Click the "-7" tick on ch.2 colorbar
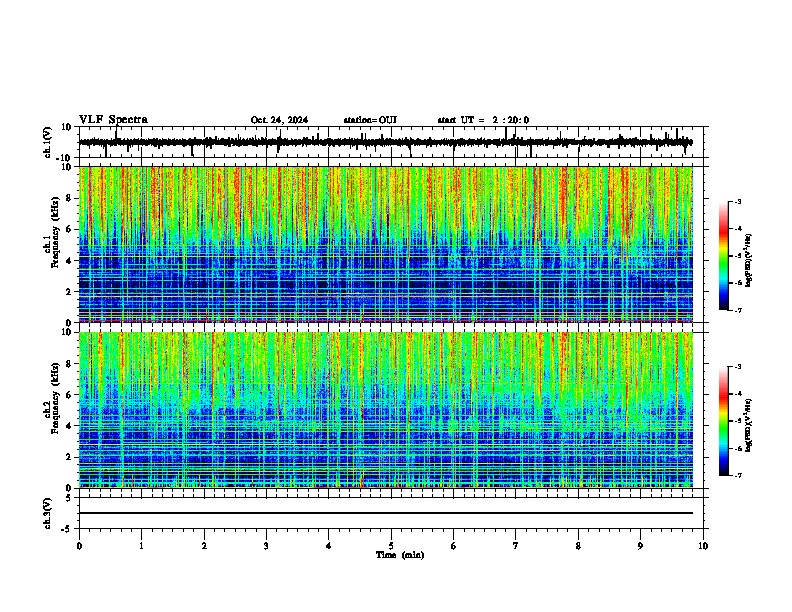 click(738, 476)
